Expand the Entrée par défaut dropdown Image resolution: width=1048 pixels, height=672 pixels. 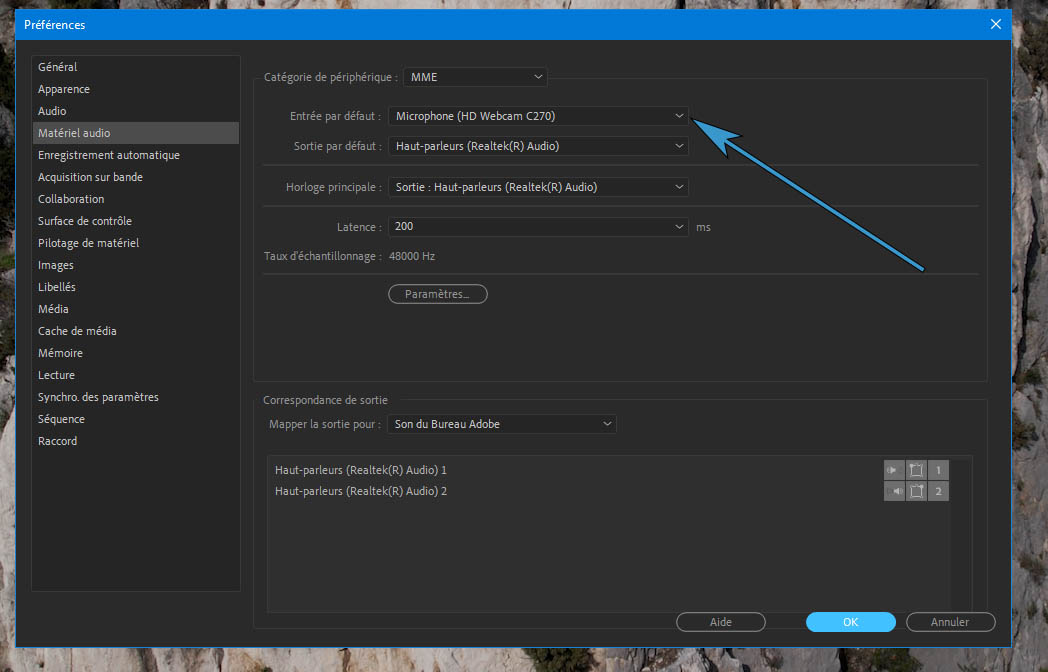(x=538, y=116)
